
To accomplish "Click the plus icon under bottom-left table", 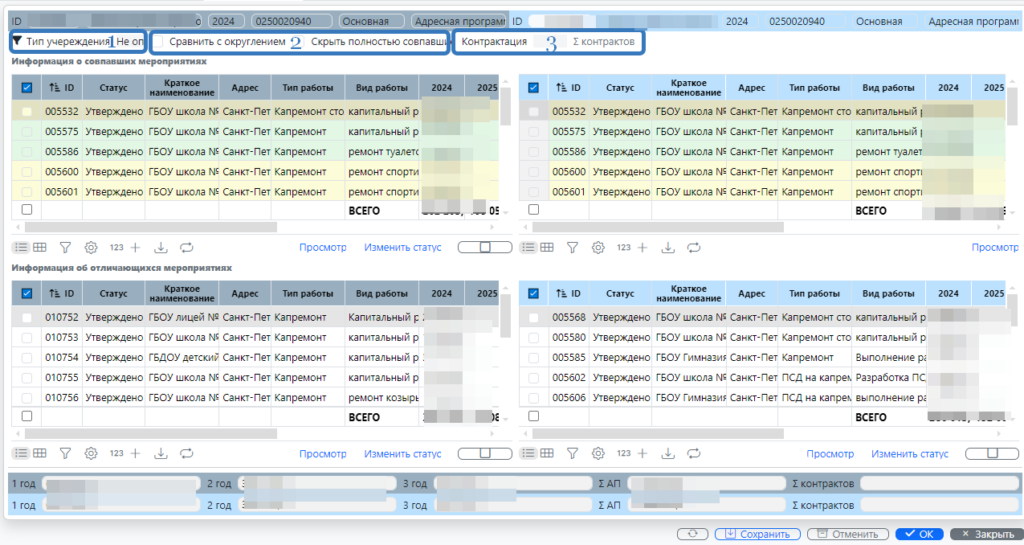I will pyautogui.click(x=136, y=453).
